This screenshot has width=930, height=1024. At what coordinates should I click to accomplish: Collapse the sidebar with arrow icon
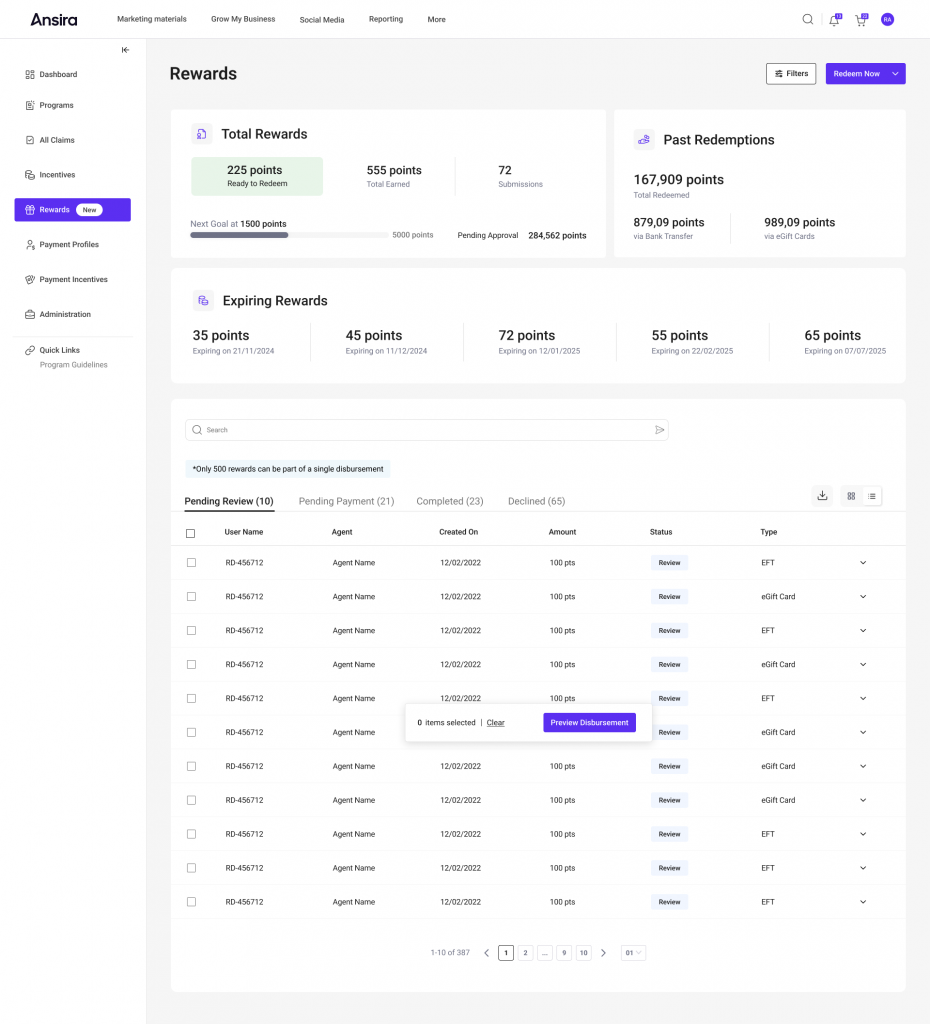tap(125, 50)
